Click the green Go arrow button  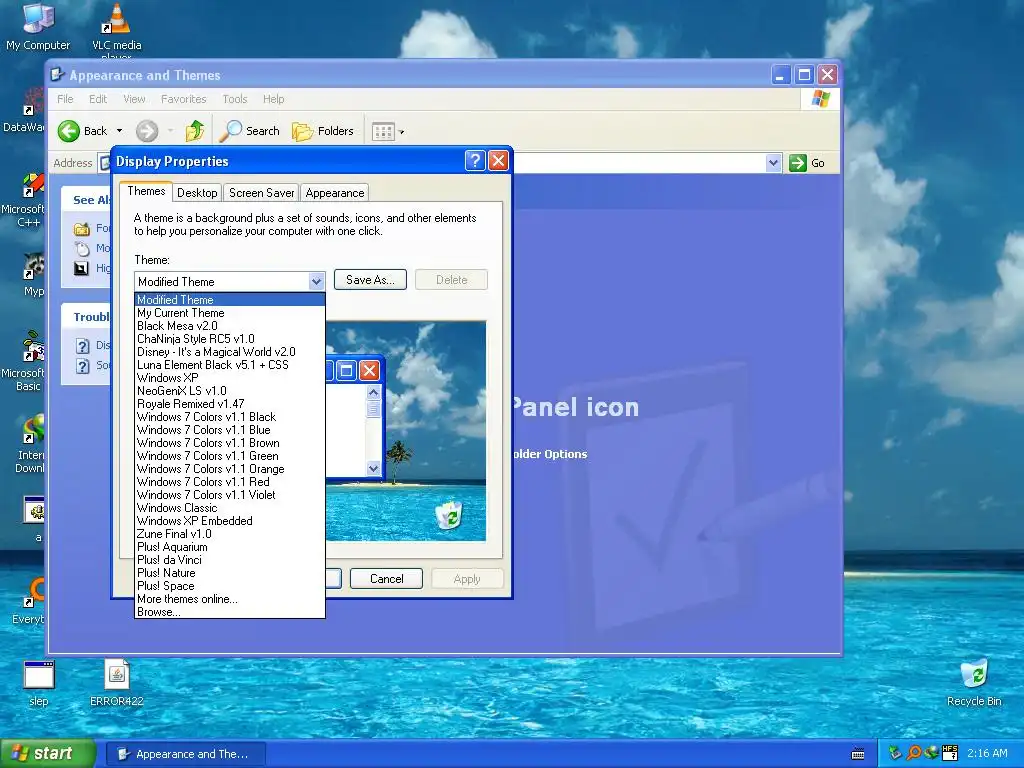pyautogui.click(x=798, y=163)
